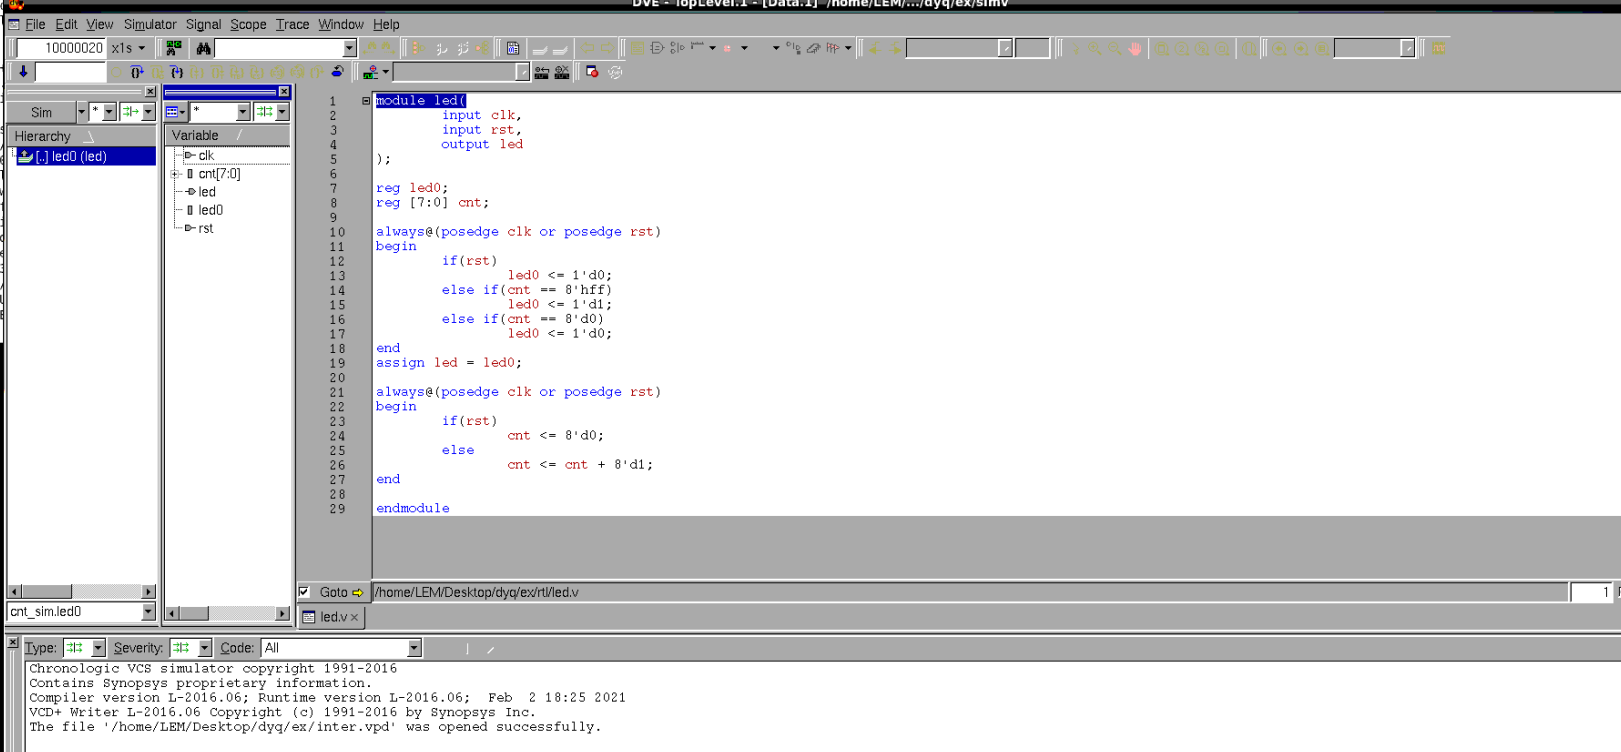Click the Variable pane horizontal scrollbar

coord(228,613)
